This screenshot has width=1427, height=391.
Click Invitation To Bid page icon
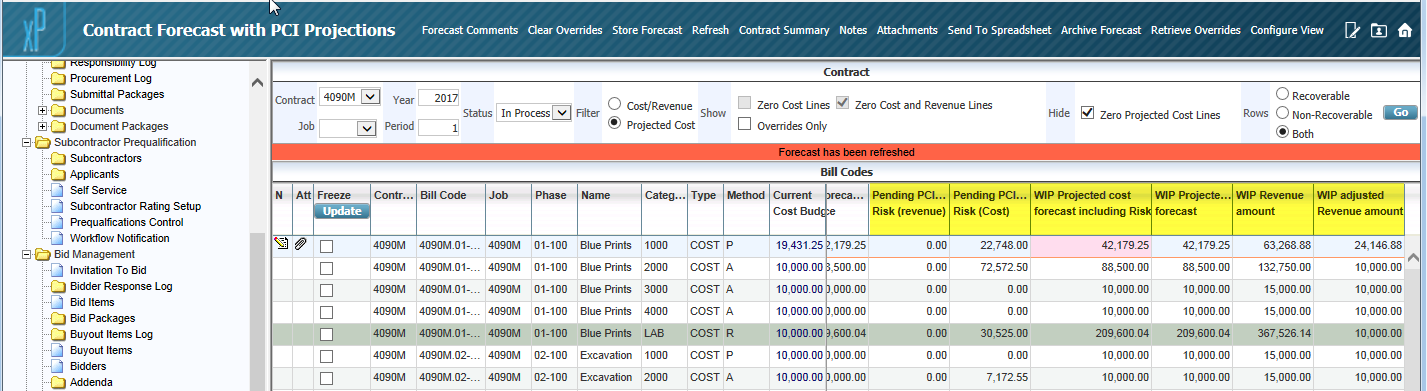(58, 270)
